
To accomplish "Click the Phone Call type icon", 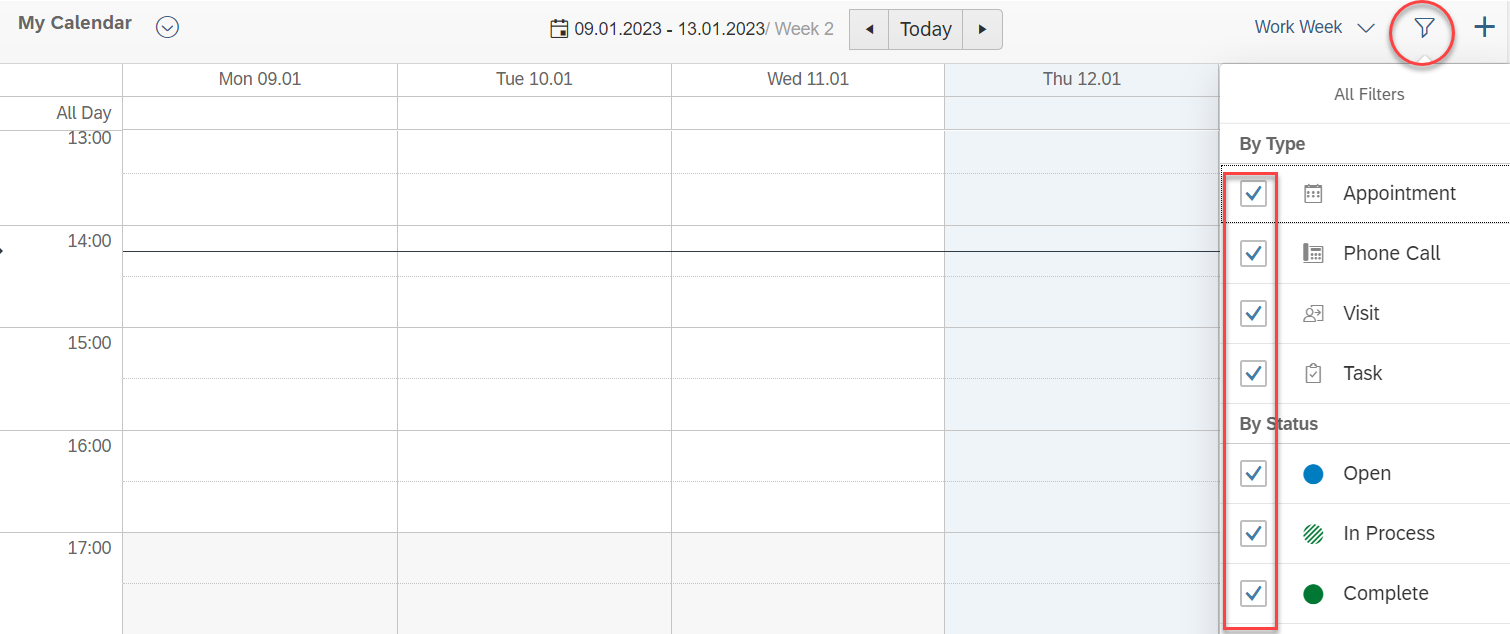I will click(x=1313, y=254).
